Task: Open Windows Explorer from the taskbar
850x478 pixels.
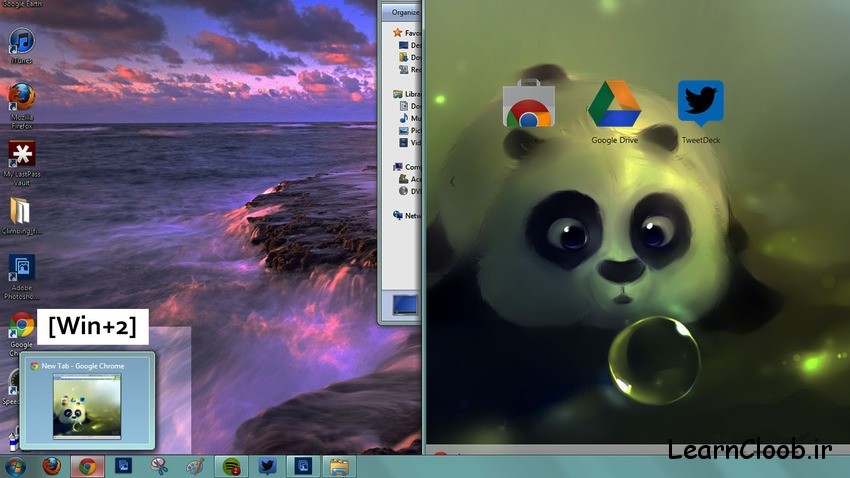Action: click(x=339, y=467)
